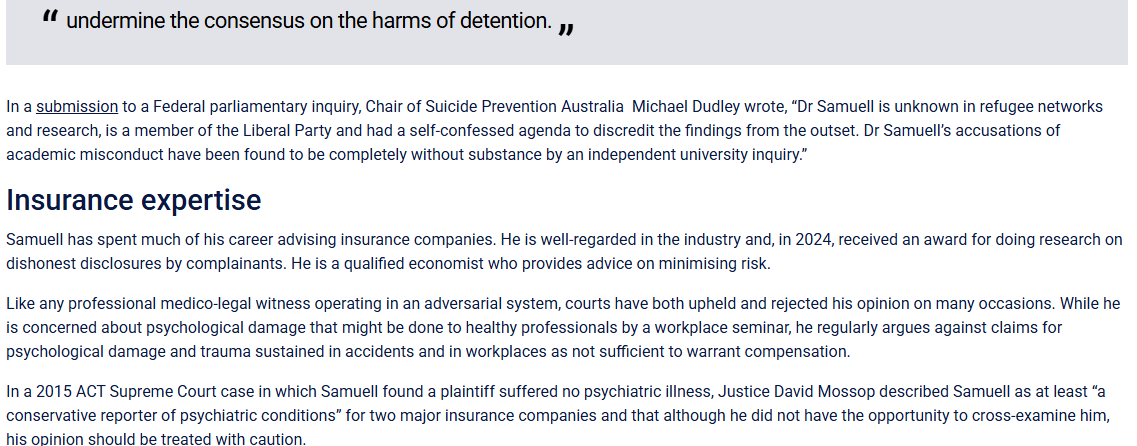1137x446 pixels.
Task: Open the "submission" hyperlink
Action: pyautogui.click(x=77, y=106)
